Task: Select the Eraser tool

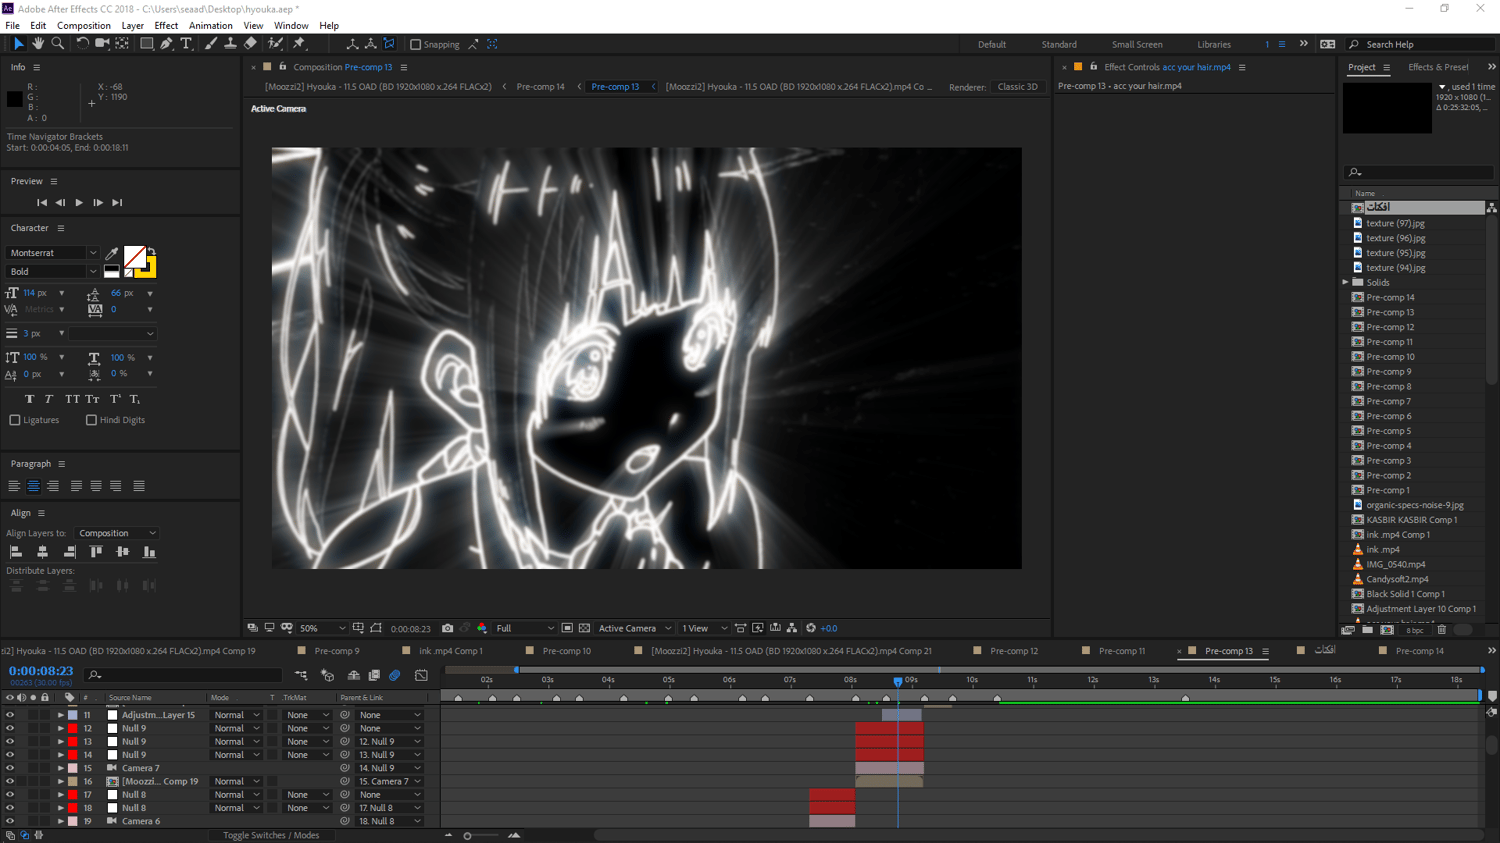Action: click(250, 44)
